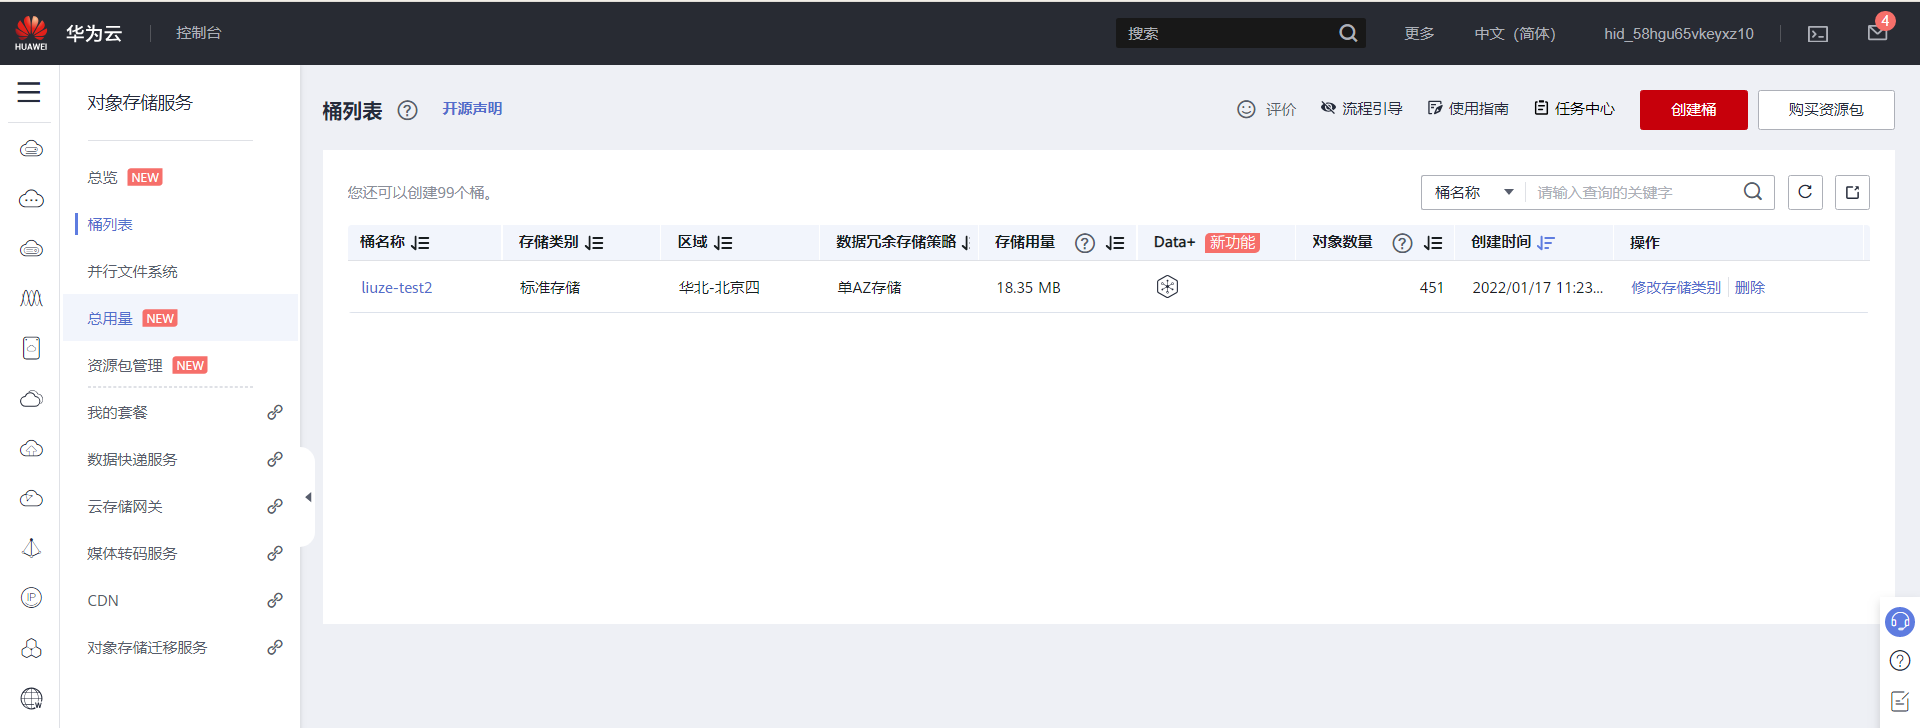Click help icon beside 存储用量
This screenshot has height=728, width=1920.
(x=1084, y=243)
